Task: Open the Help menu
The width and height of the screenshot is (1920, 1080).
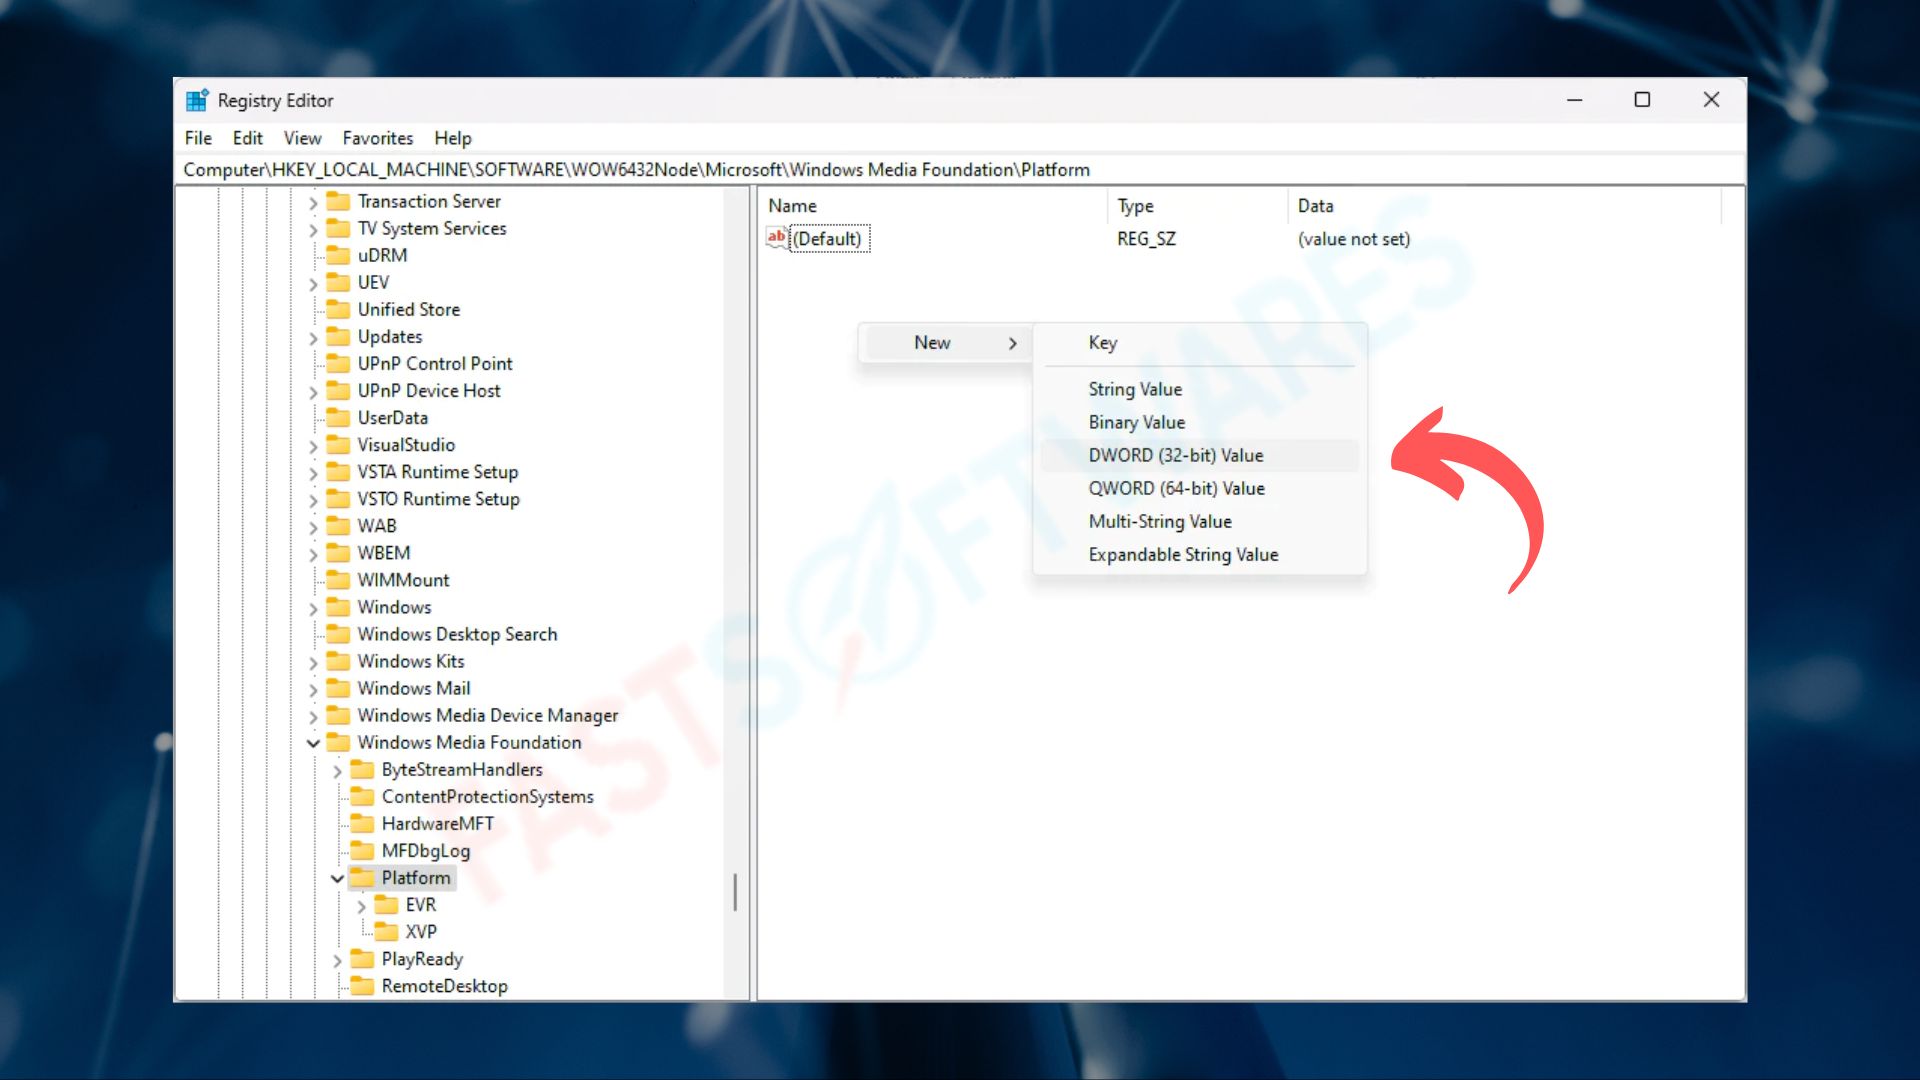Action: (x=452, y=138)
